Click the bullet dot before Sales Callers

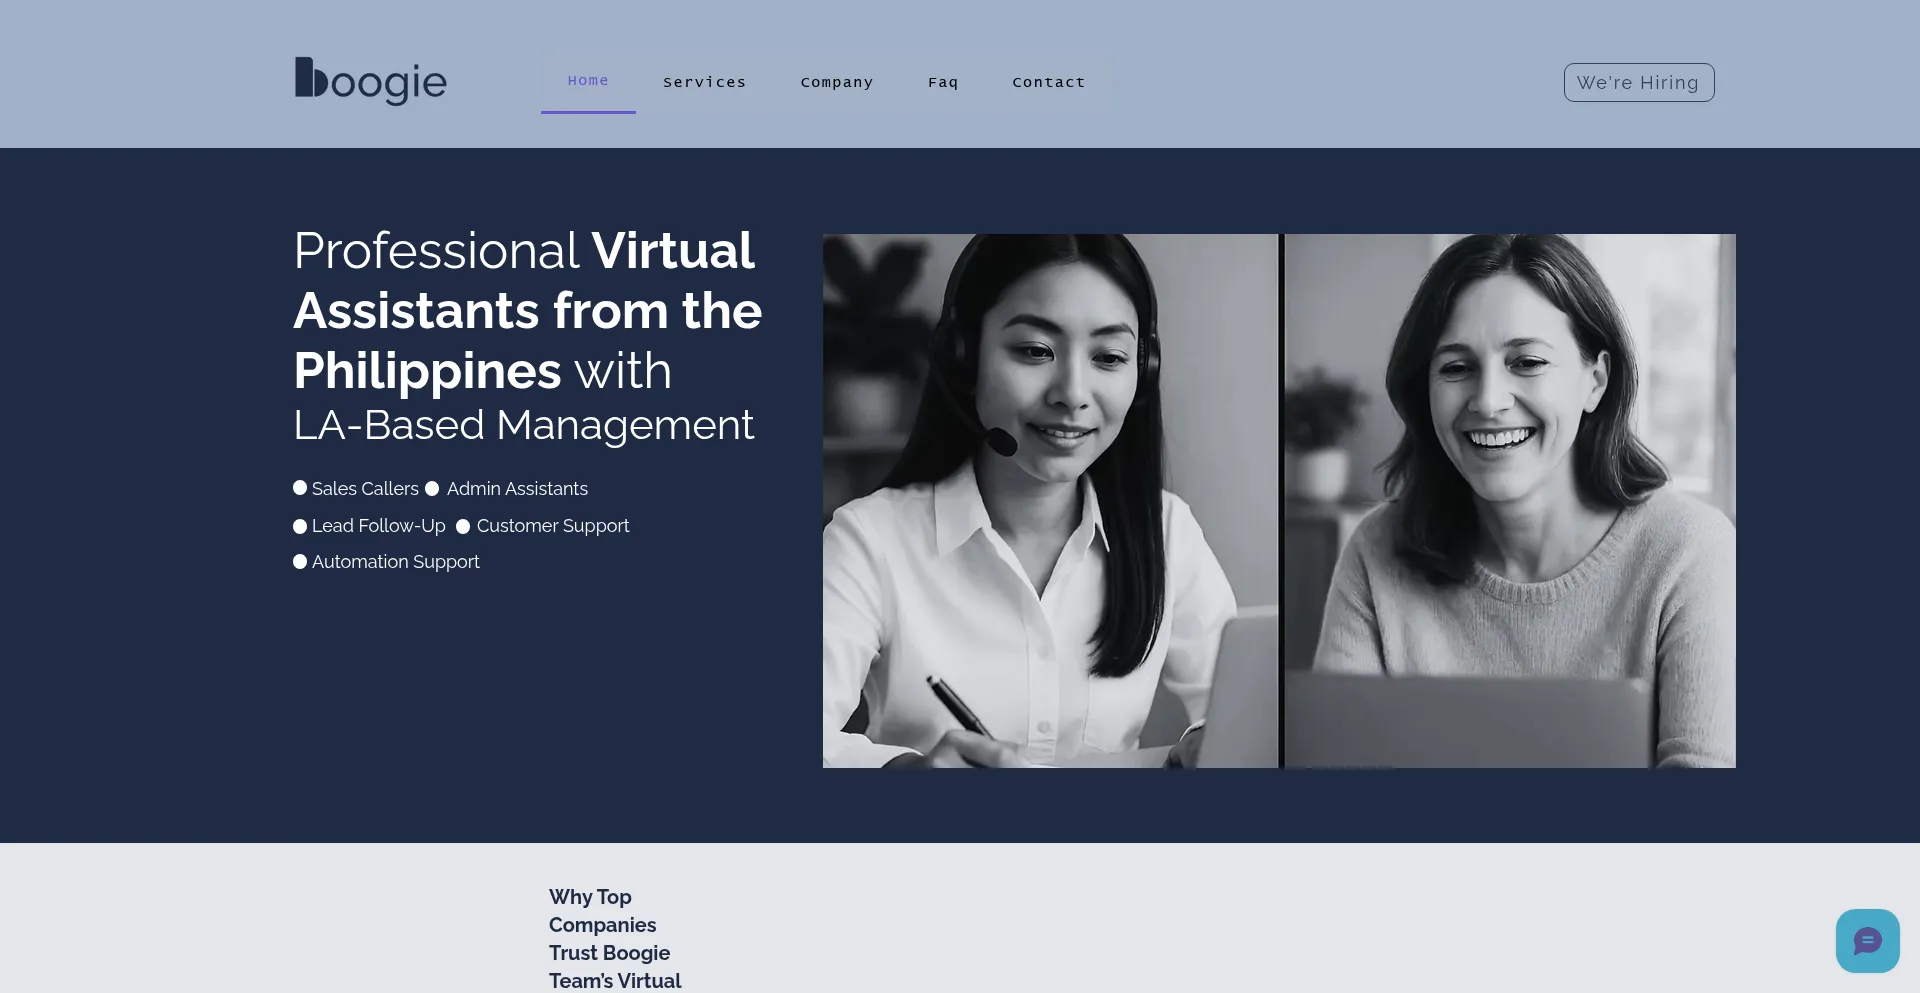pos(300,488)
